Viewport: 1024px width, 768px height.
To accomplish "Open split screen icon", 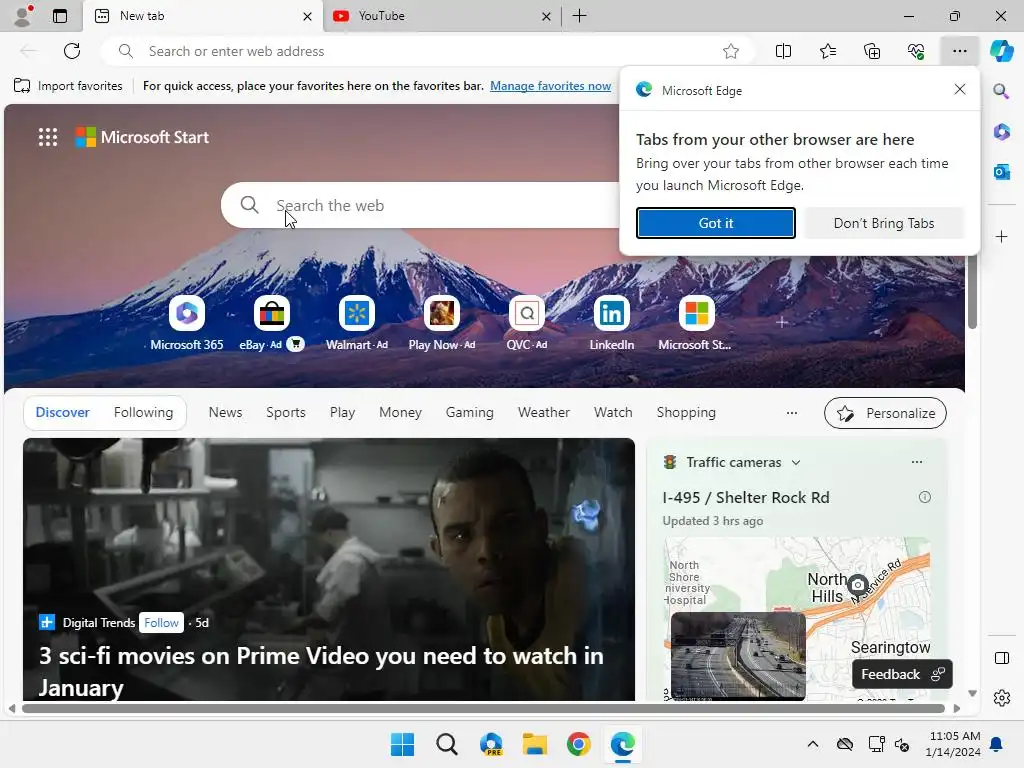I will point(783,51).
